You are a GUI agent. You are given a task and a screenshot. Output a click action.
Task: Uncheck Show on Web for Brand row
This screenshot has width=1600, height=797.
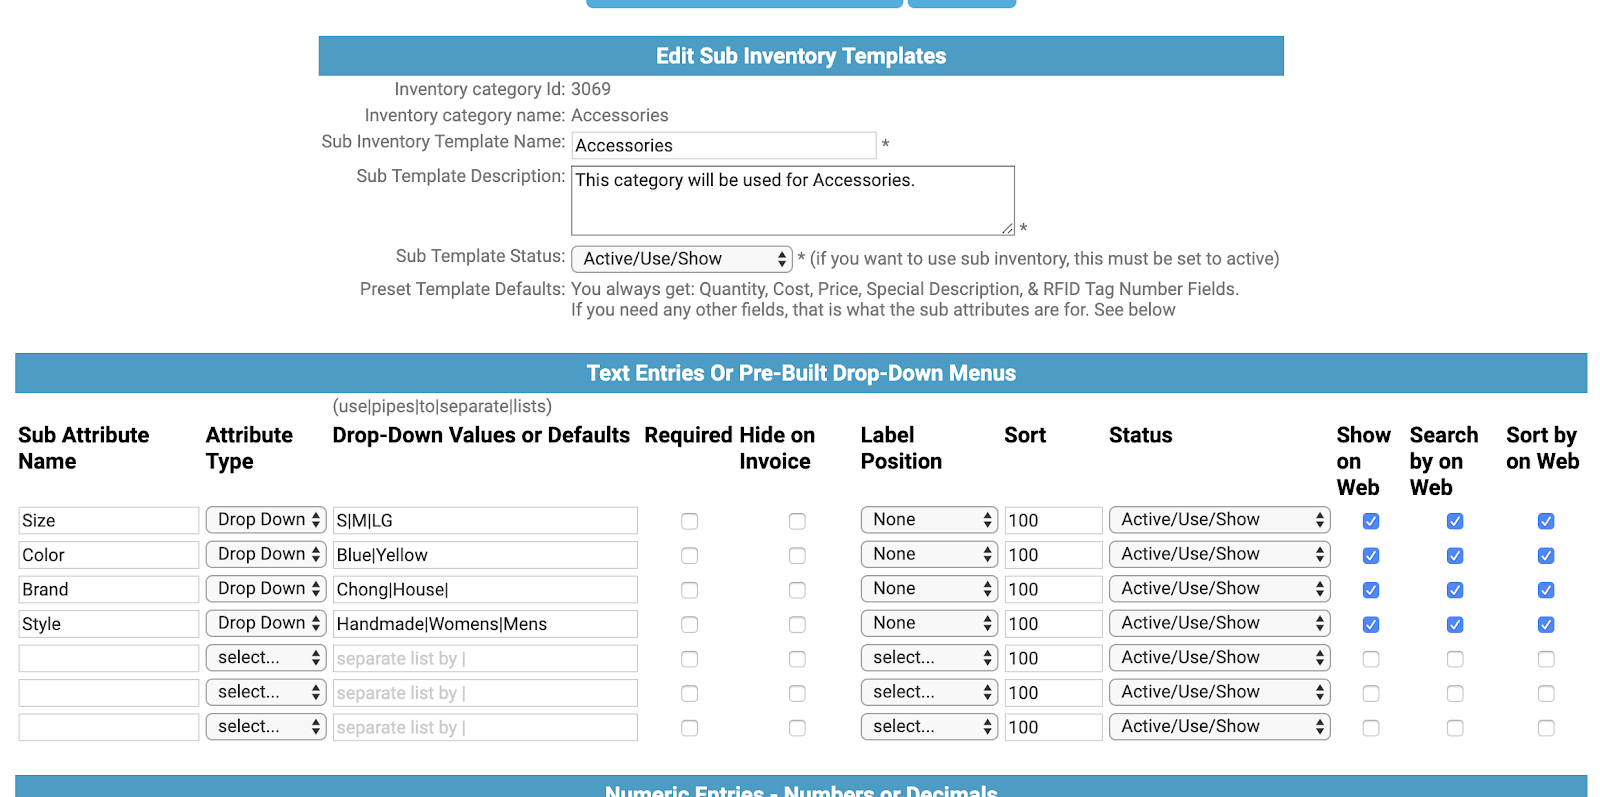coord(1371,590)
